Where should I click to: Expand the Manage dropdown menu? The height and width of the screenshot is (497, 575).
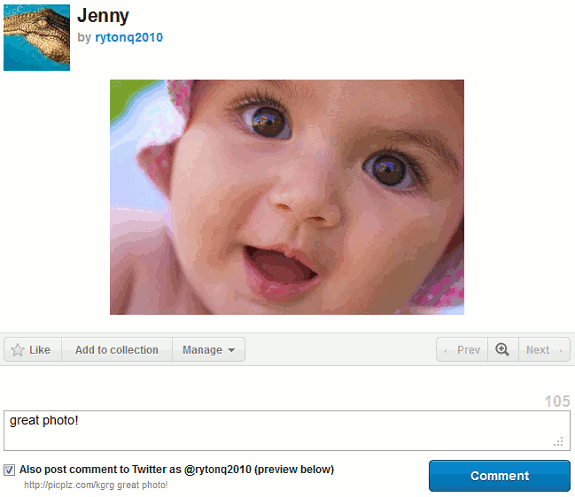click(209, 350)
